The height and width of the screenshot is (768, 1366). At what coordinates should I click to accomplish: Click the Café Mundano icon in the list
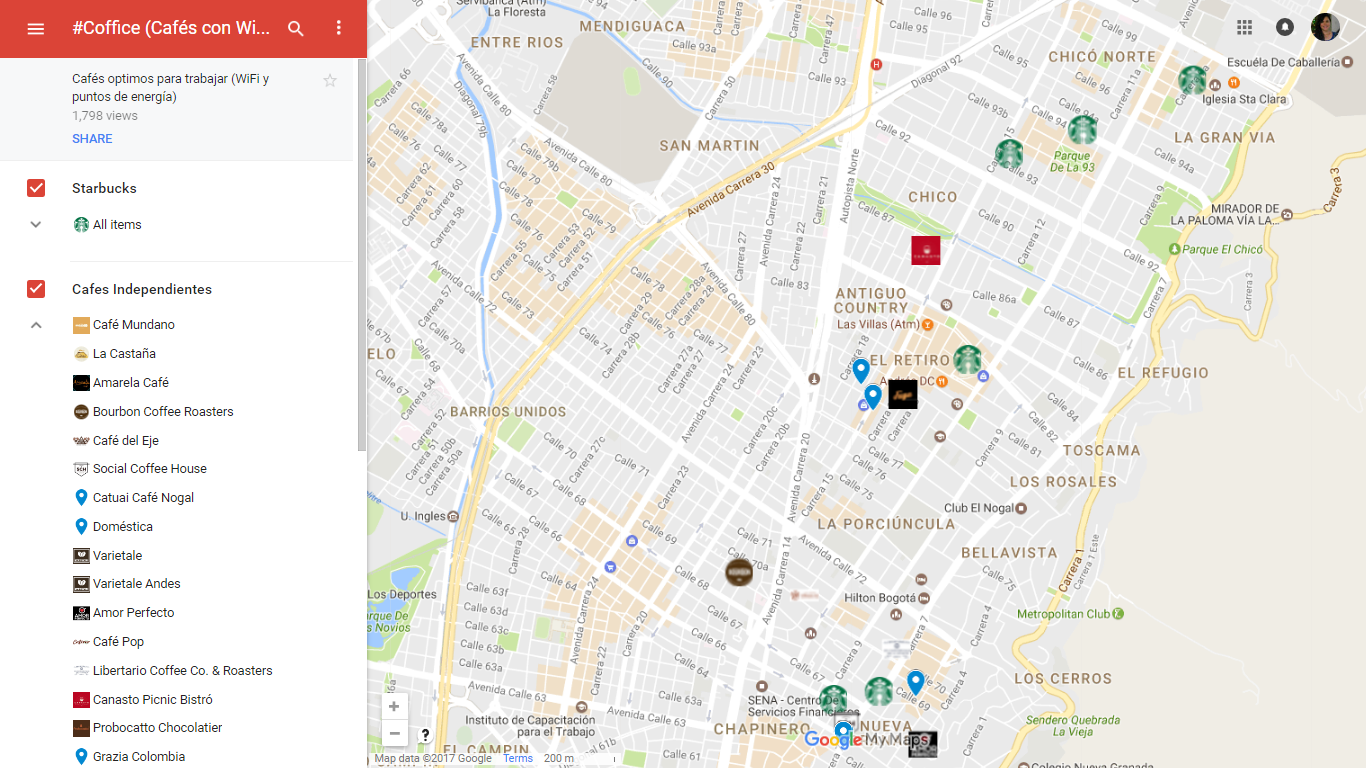81,325
